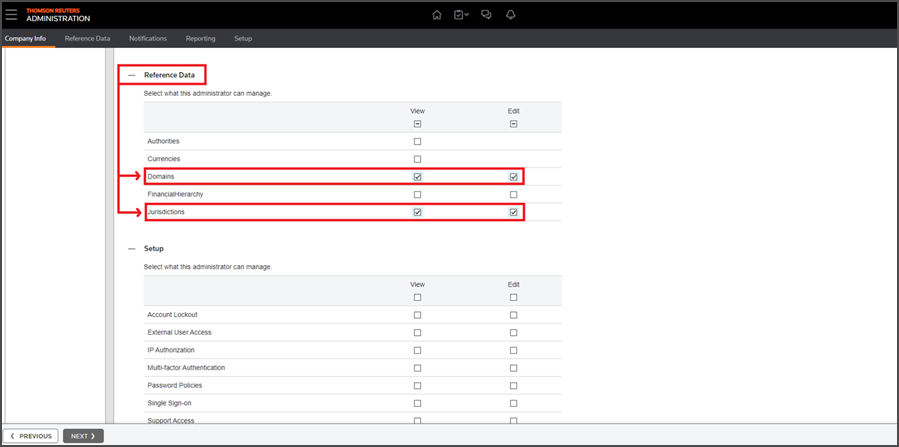Check View for Single Sign-on

click(417, 403)
